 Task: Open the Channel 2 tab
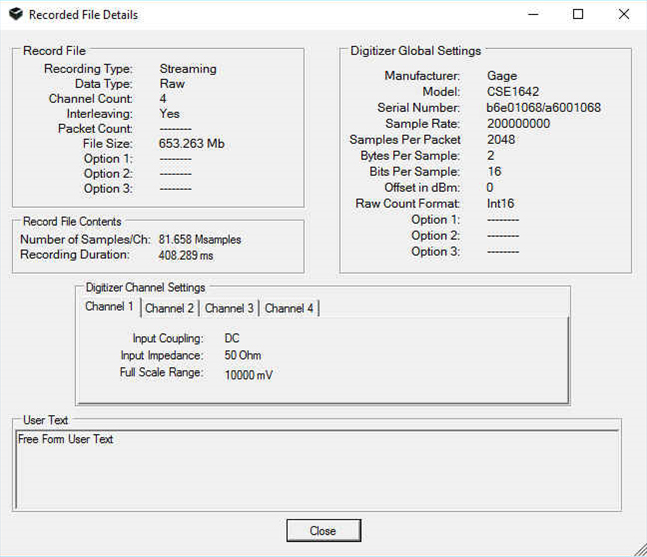[x=170, y=308]
